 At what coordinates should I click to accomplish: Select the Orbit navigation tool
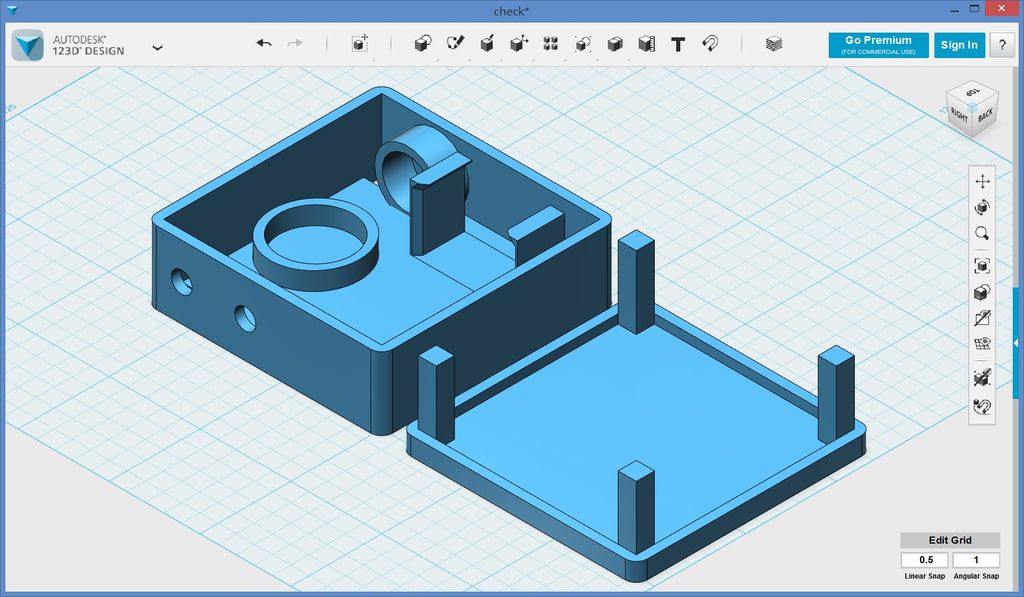(982, 208)
